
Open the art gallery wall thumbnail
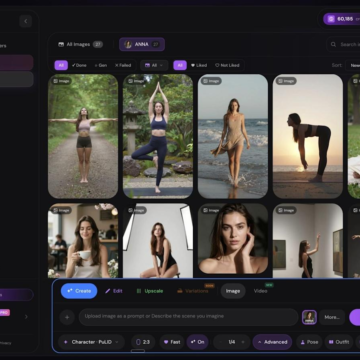[308, 241]
